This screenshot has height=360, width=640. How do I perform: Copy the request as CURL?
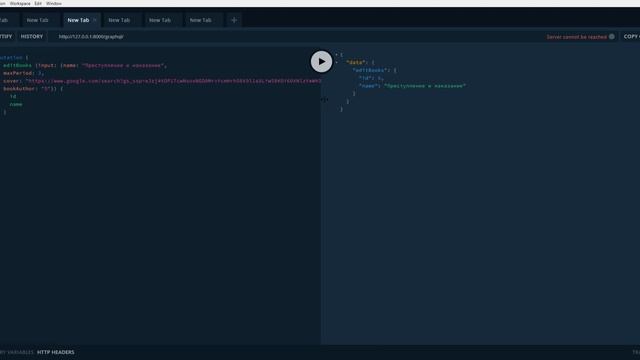point(631,36)
